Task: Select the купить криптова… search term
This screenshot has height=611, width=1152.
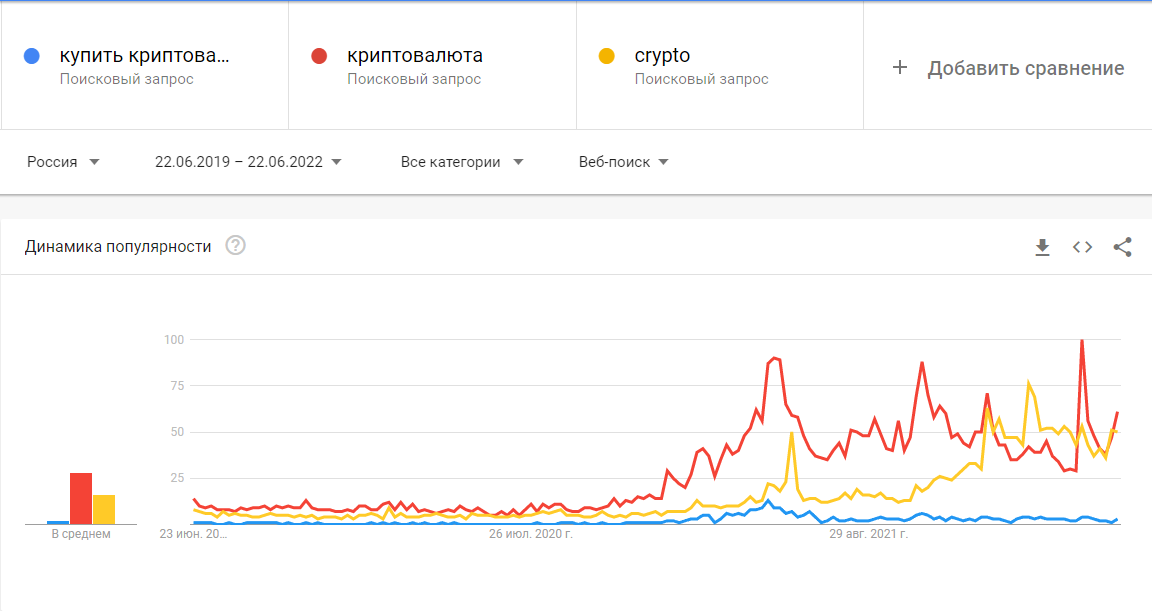Action: (x=144, y=56)
